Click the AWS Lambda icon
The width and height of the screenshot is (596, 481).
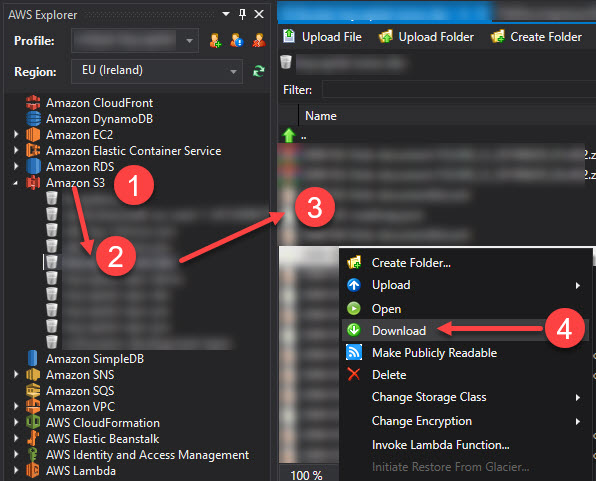click(33, 471)
